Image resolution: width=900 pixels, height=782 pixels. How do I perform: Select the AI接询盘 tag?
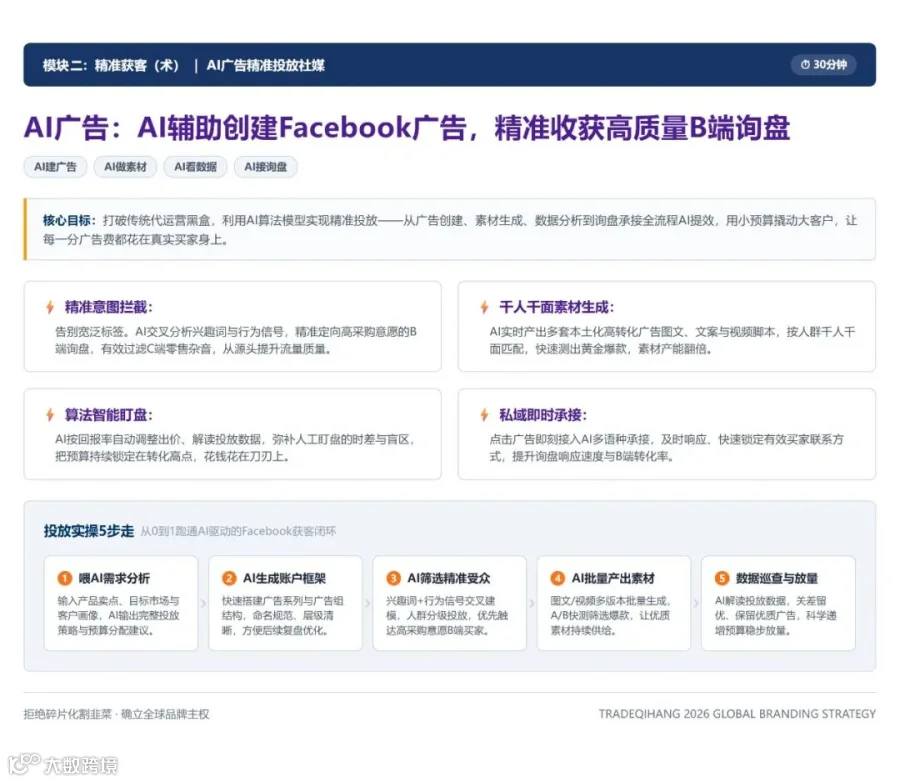click(265, 167)
